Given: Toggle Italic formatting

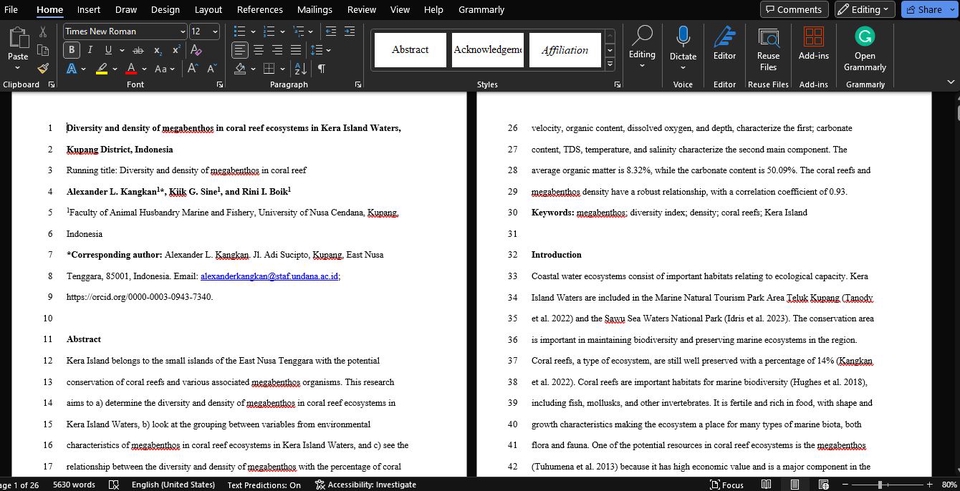Looking at the screenshot, I should (90, 50).
